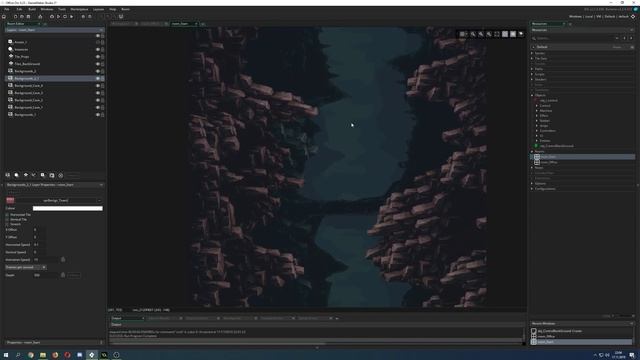Toggle visibility of the Instances layer
Screen dimensions: 640x360
(x=98, y=49)
